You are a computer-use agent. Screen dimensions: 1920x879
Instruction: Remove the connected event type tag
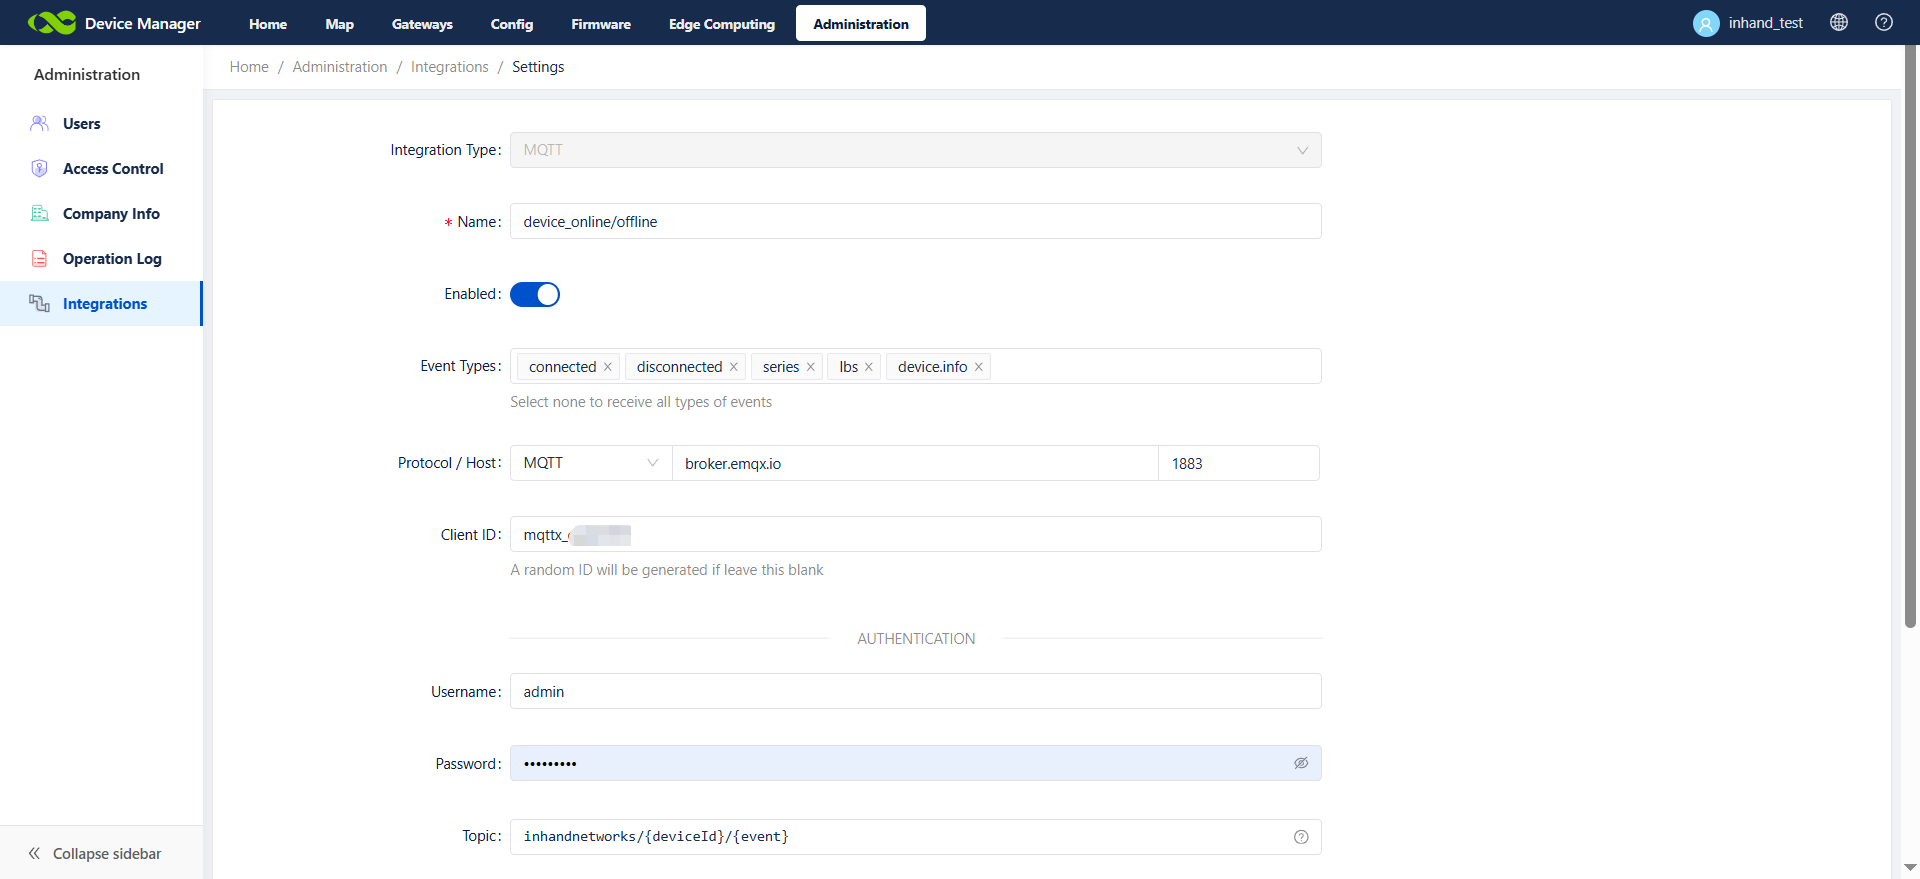(x=607, y=367)
